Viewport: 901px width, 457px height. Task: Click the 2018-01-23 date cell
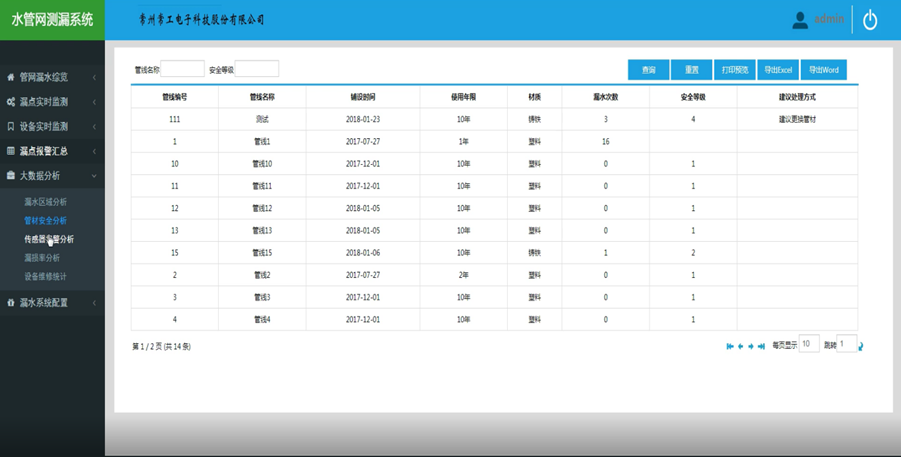click(x=363, y=120)
